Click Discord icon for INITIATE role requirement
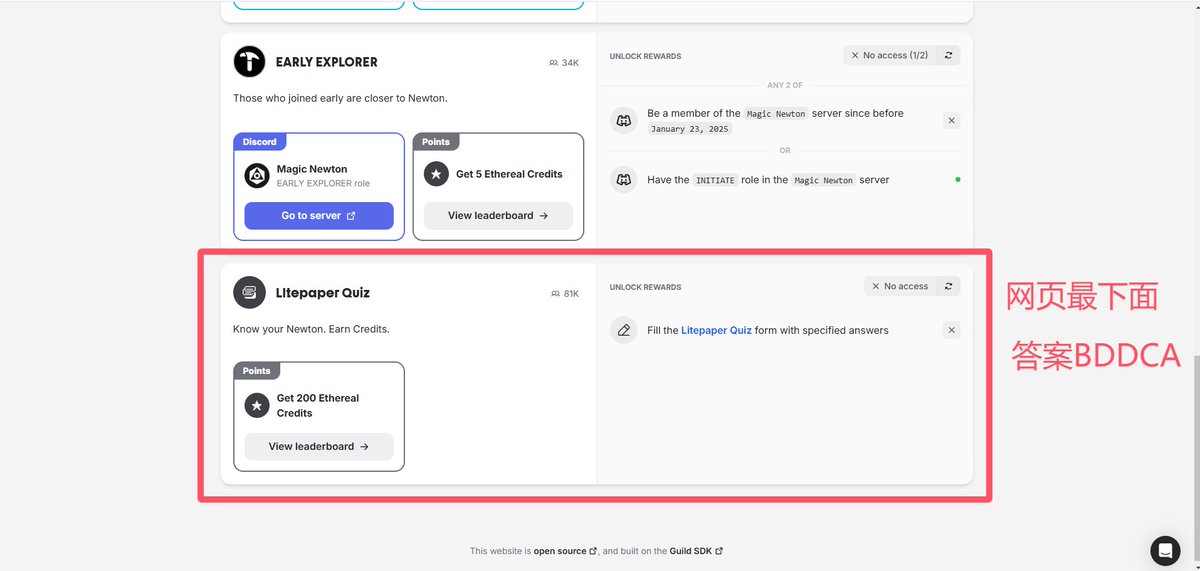 pos(624,180)
